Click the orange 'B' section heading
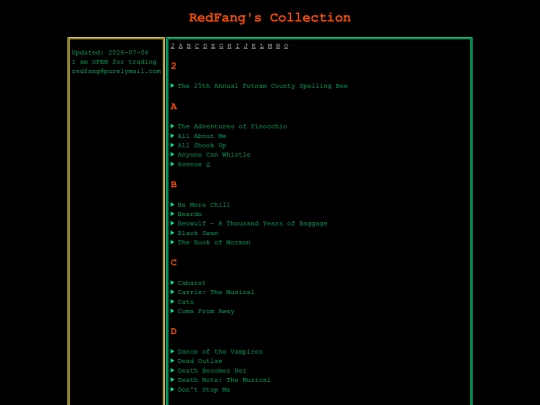540x405 pixels. [174, 185]
